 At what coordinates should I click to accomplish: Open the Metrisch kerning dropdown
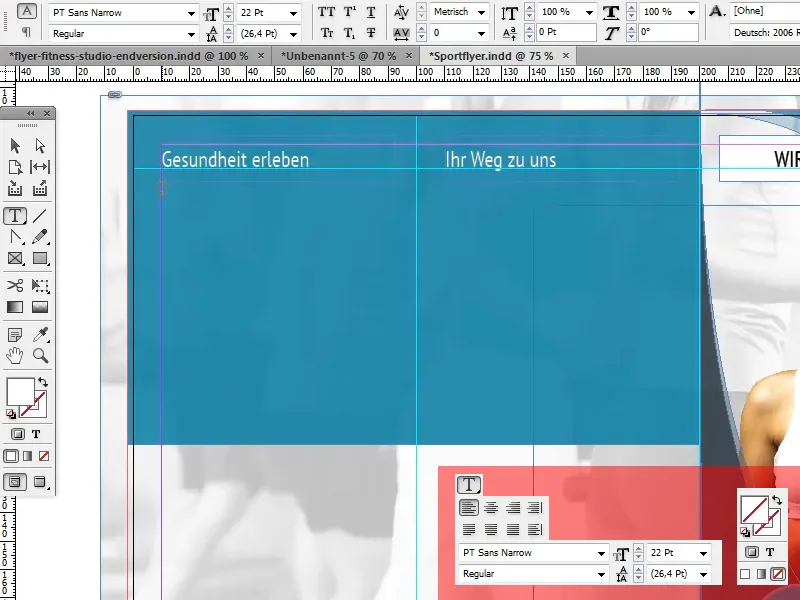[x=481, y=12]
